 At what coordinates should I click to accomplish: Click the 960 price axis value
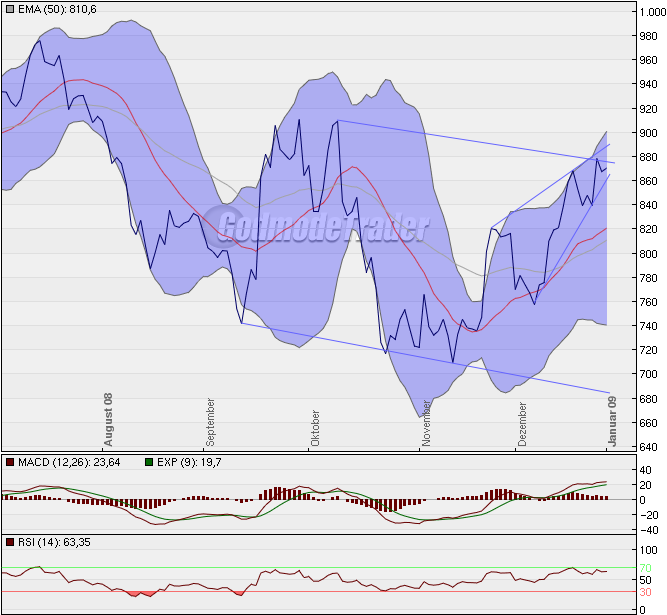point(649,60)
